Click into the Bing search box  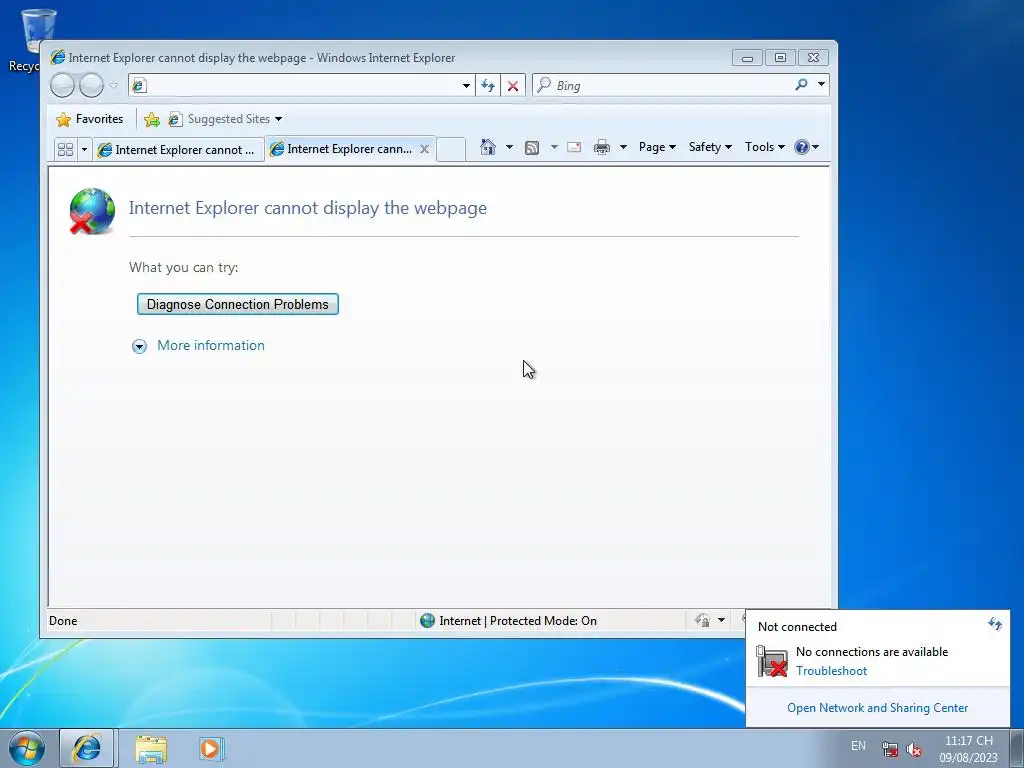point(663,85)
